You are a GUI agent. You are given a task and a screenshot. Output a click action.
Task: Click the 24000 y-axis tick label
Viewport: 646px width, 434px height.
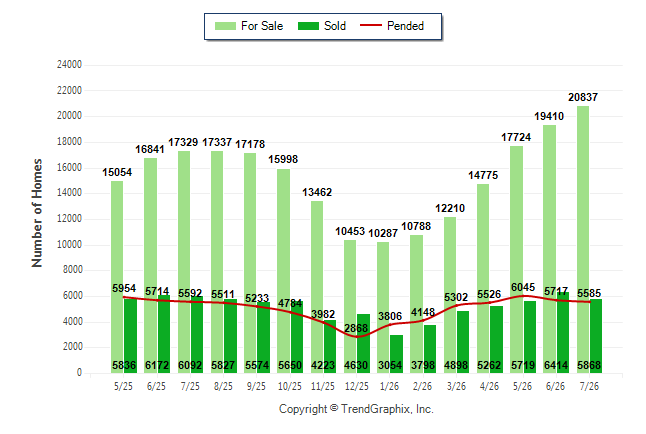pos(69,64)
